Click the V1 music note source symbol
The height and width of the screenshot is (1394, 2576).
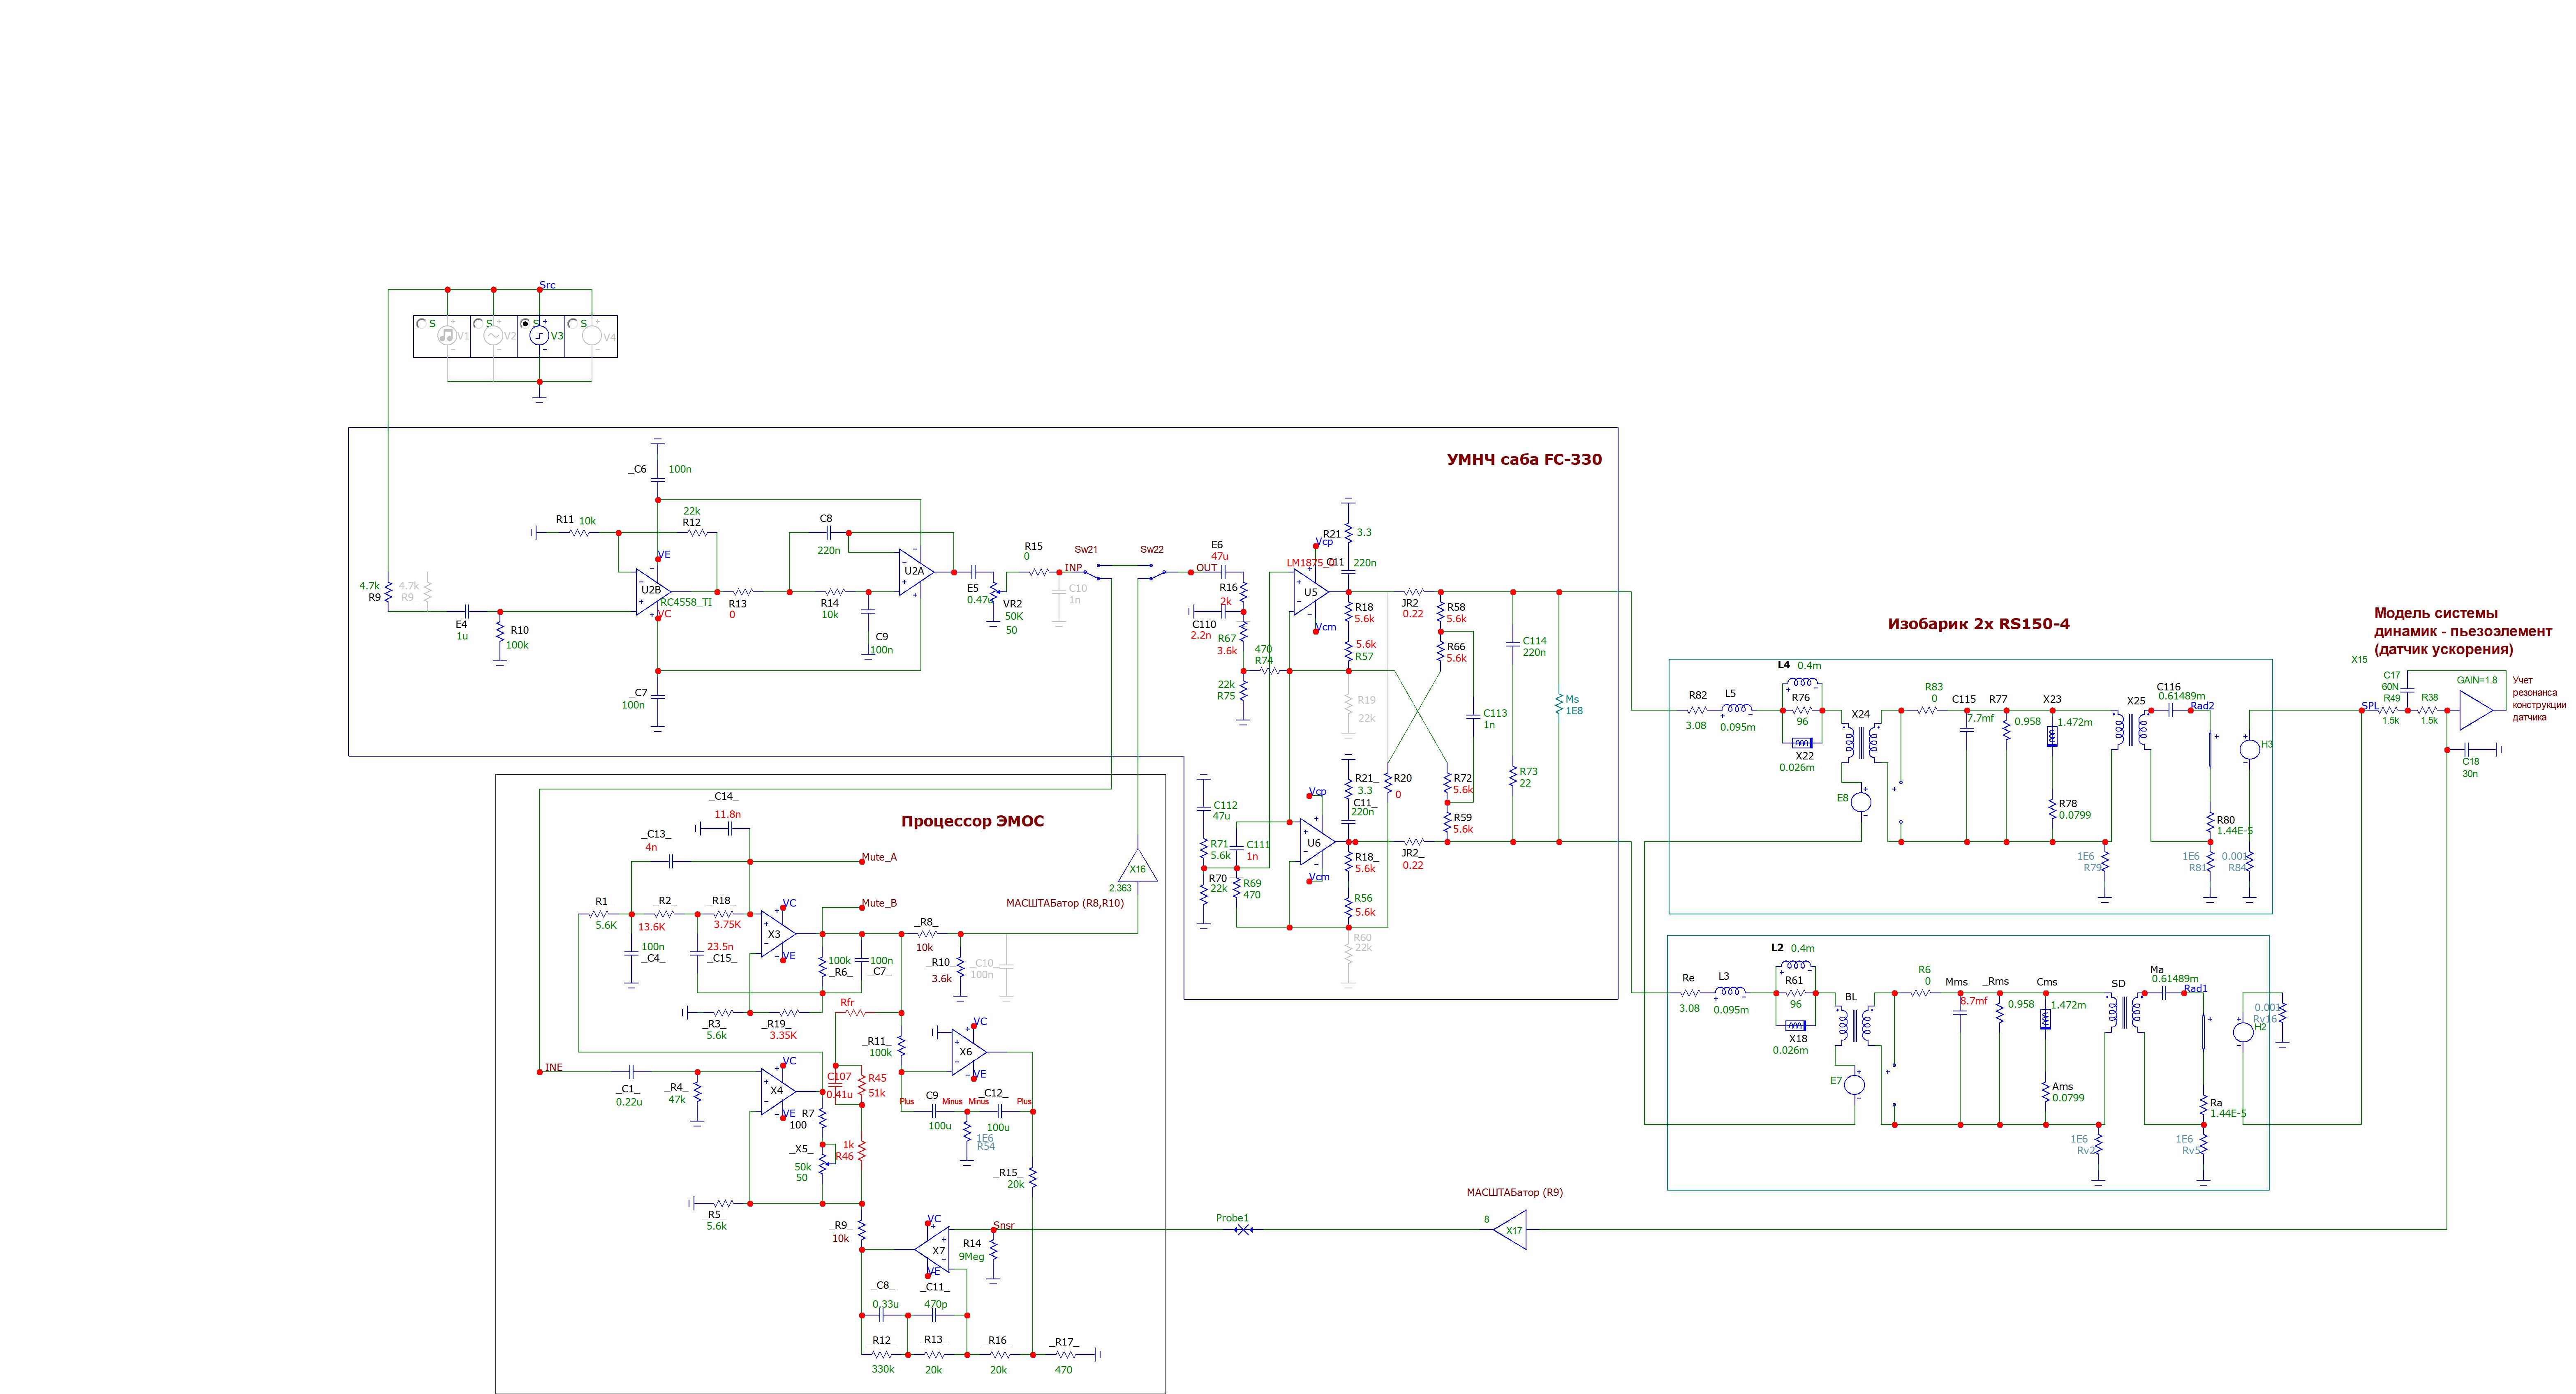(447, 336)
